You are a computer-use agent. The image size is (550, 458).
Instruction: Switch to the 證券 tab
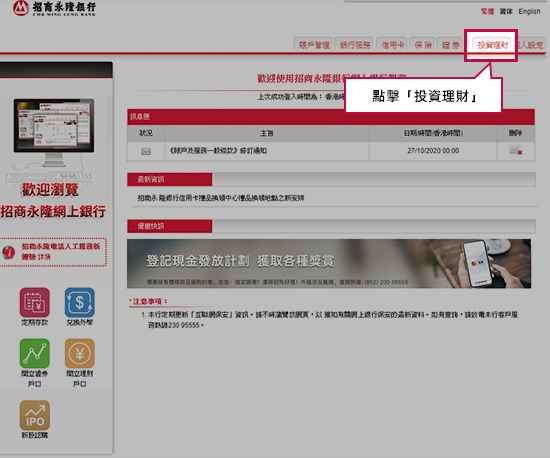tap(451, 45)
